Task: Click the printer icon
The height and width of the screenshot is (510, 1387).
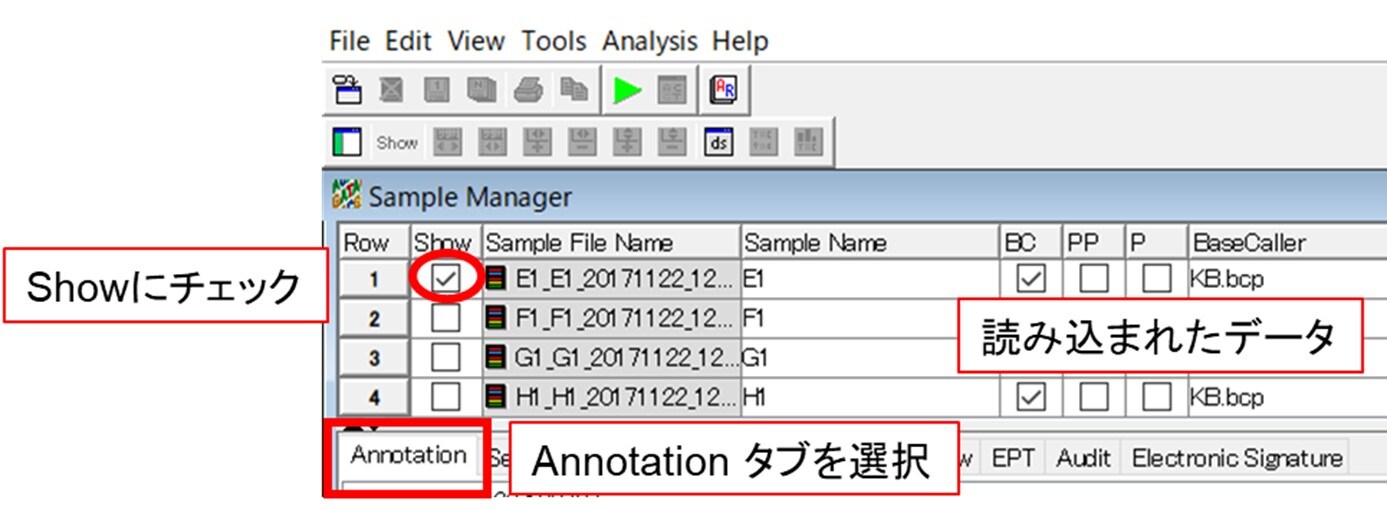Action: (527, 90)
